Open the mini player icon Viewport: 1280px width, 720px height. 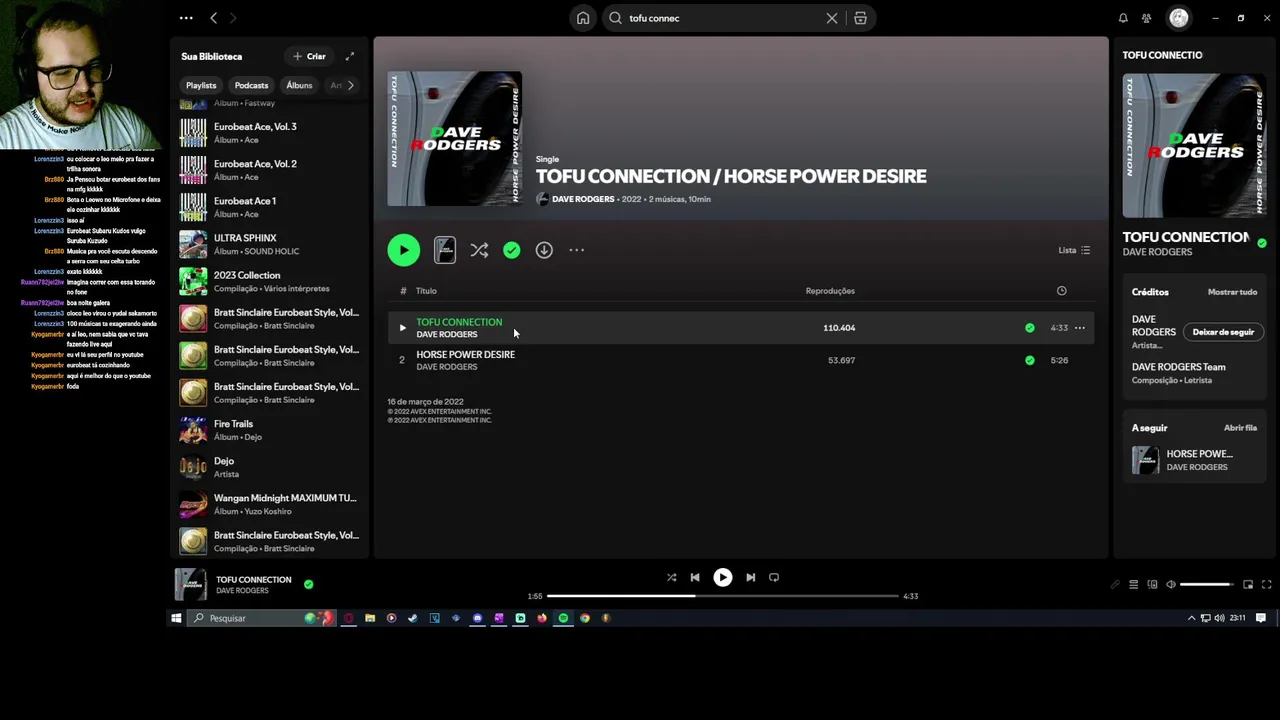coord(1248,584)
